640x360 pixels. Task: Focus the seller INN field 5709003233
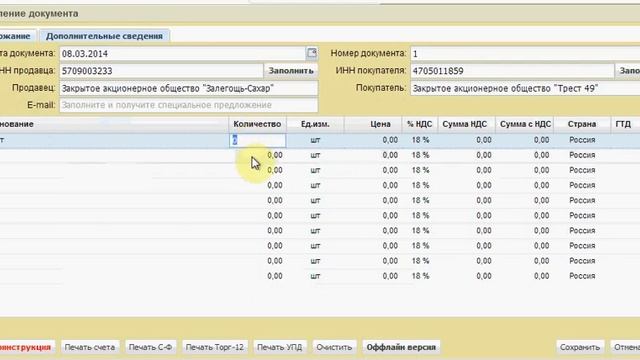pyautogui.click(x=161, y=71)
